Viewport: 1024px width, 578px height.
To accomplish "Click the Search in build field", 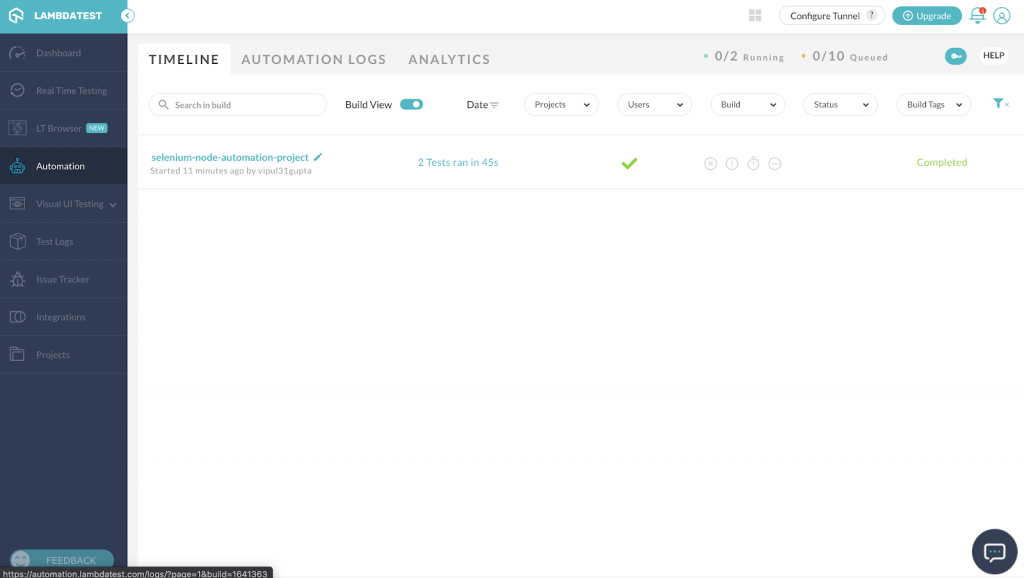I will (238, 104).
